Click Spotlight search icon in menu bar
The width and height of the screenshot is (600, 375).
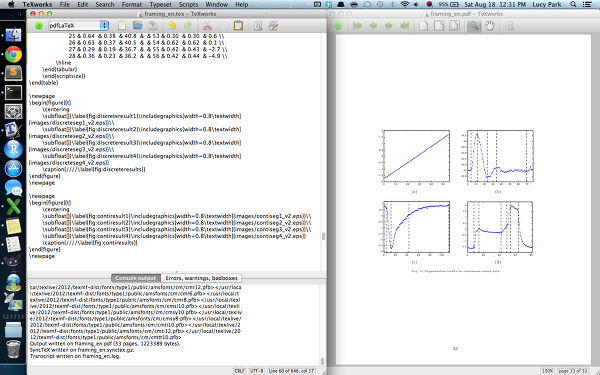[x=573, y=5]
